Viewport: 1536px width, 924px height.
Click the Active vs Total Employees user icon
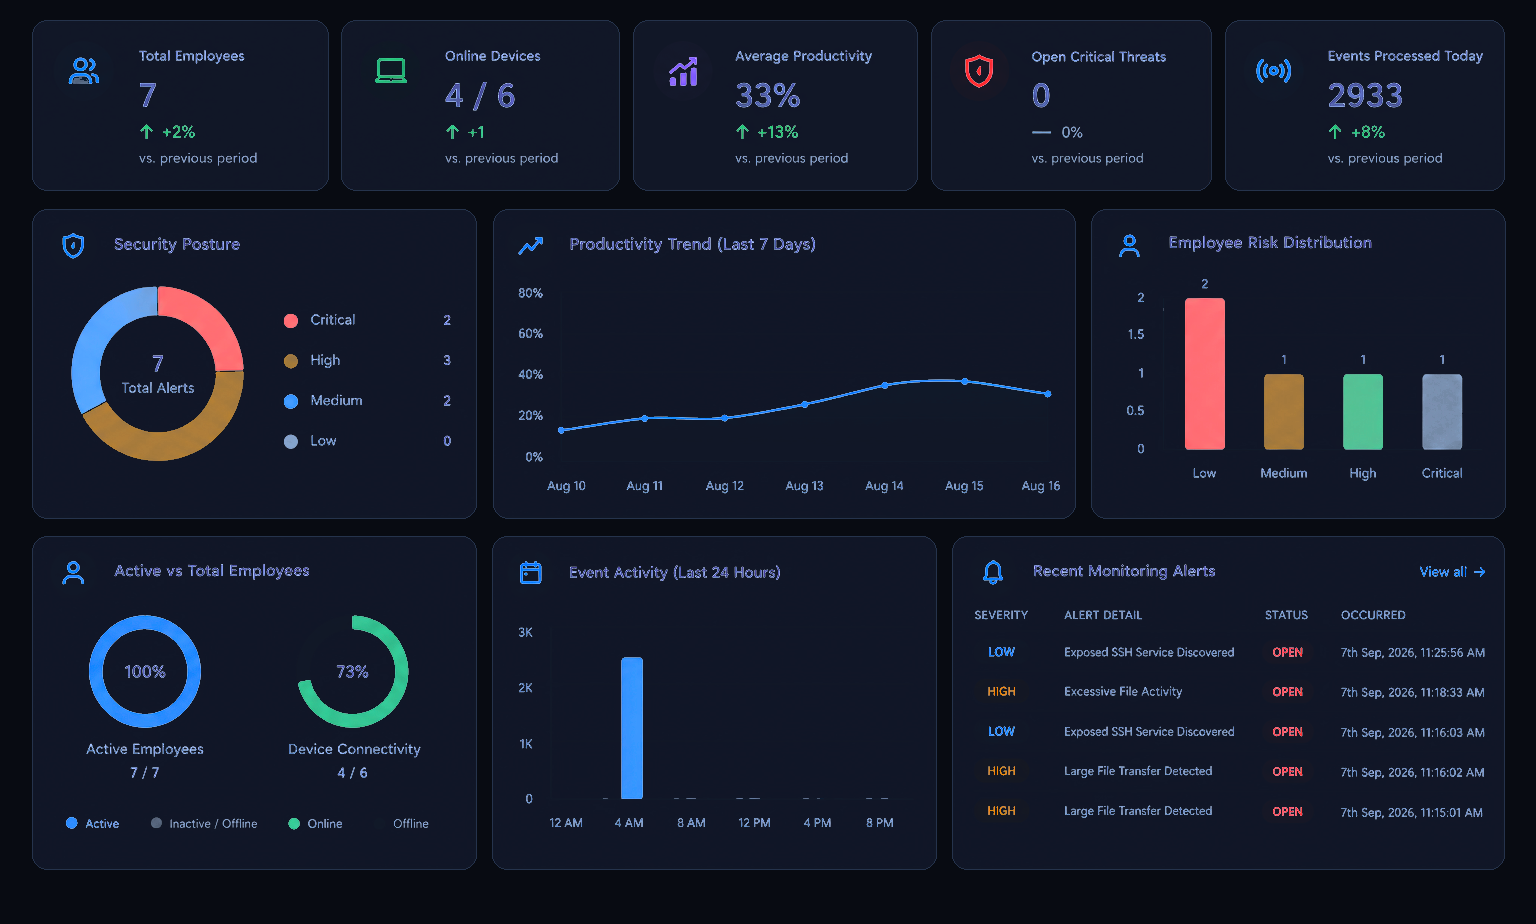click(x=73, y=572)
